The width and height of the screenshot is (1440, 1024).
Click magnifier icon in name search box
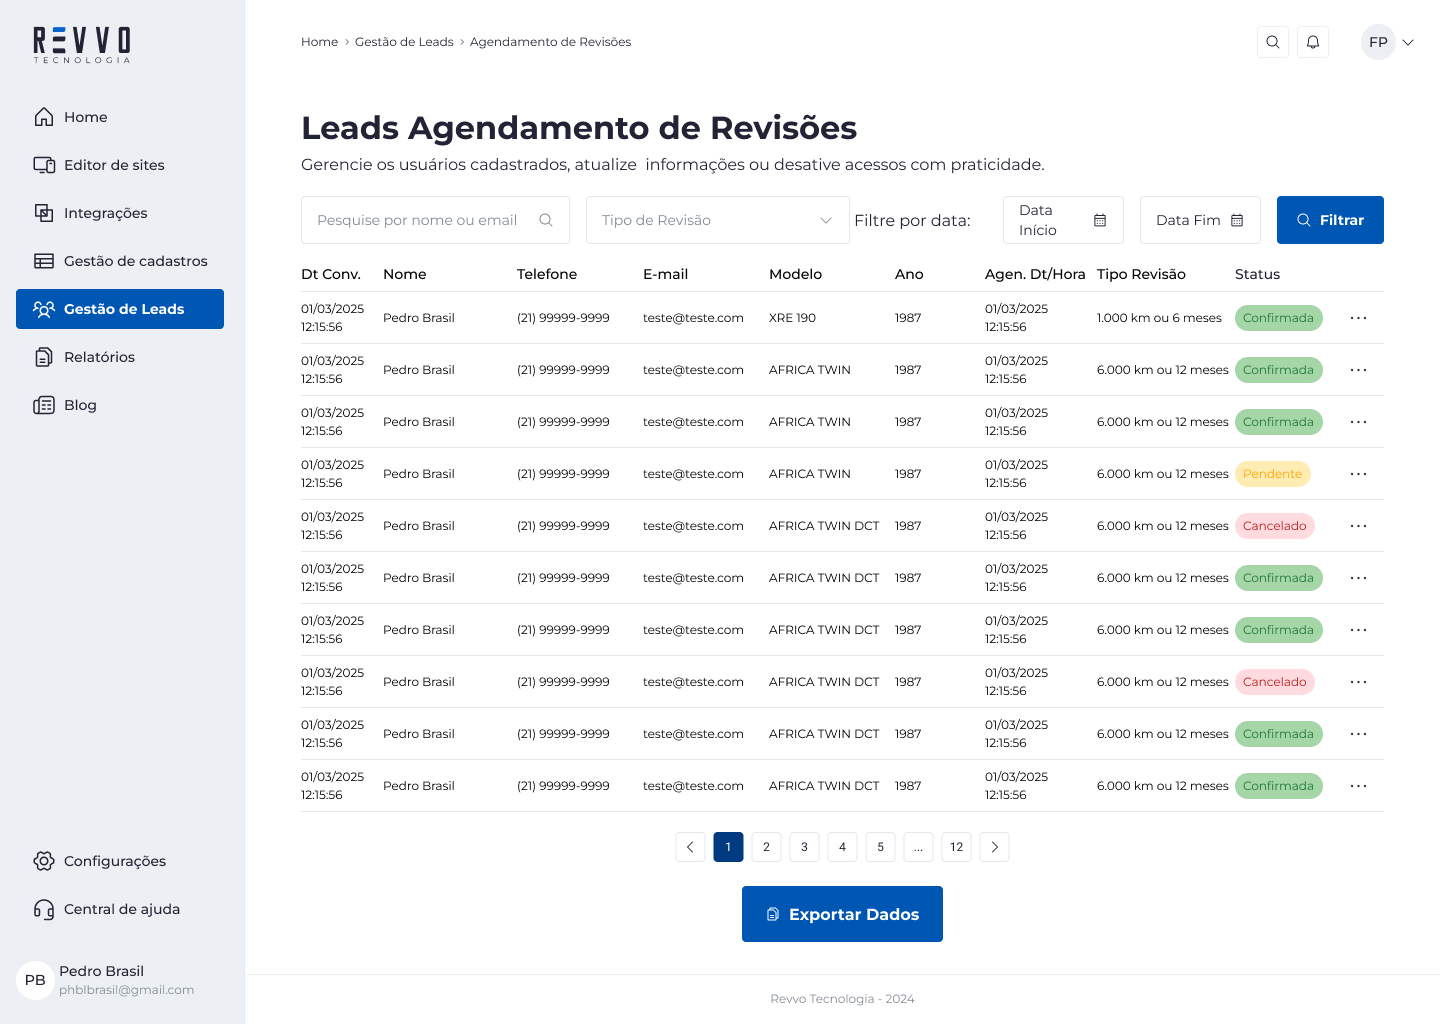(546, 220)
